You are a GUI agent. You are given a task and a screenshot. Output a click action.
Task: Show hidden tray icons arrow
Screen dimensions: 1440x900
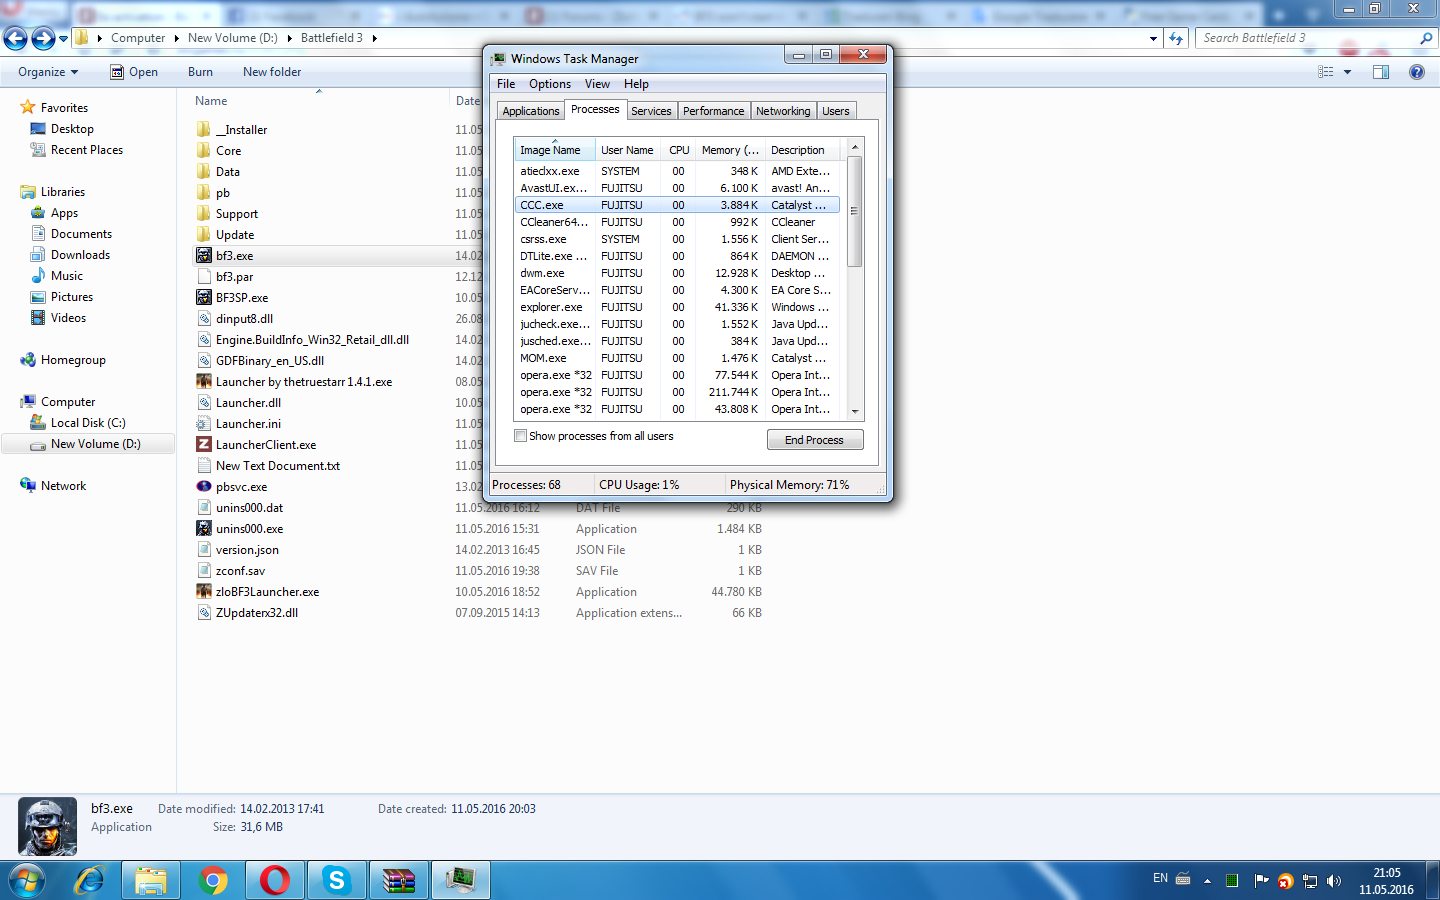pos(1207,881)
